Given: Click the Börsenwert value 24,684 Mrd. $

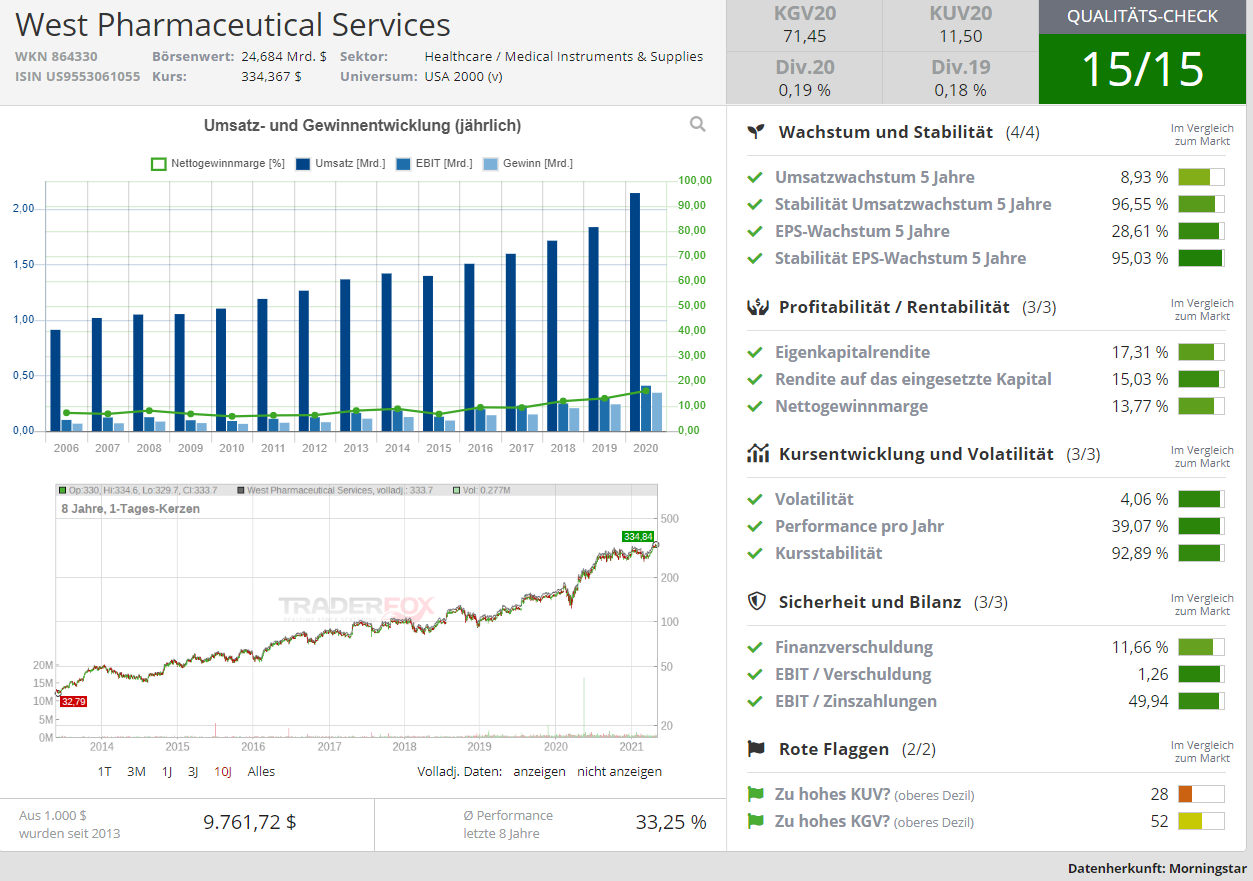Looking at the screenshot, I should pyautogui.click(x=284, y=56).
